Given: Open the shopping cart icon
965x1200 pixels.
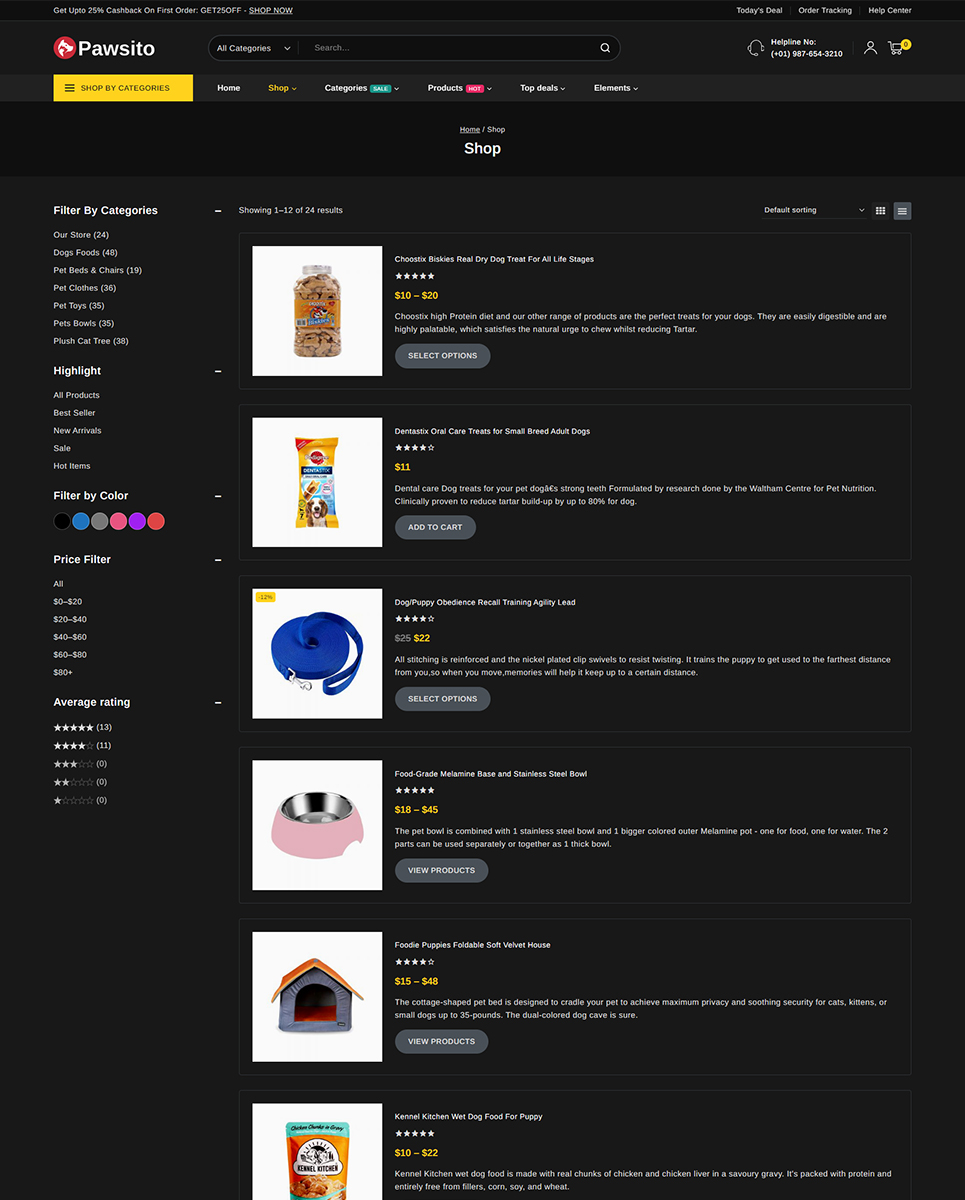Looking at the screenshot, I should coord(896,47).
